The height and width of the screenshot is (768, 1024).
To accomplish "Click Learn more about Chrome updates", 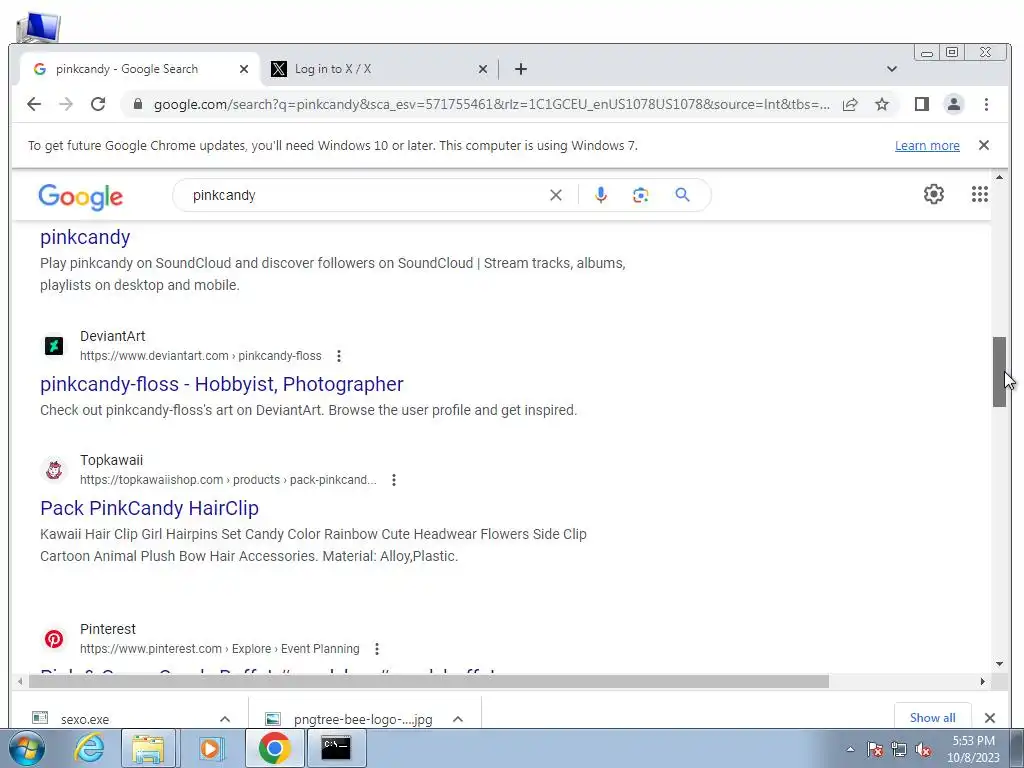I will (x=927, y=146).
